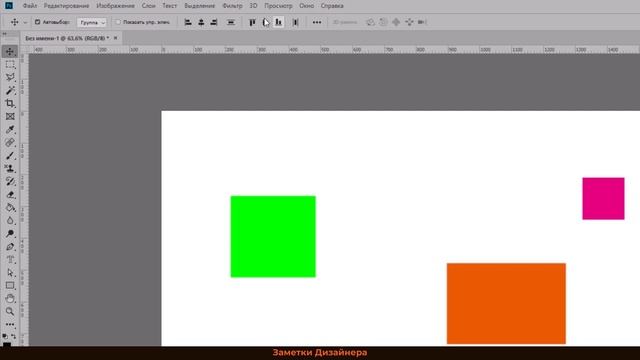Click the Photoshop logo icon
The width and height of the screenshot is (640, 360).
pos(9,5)
